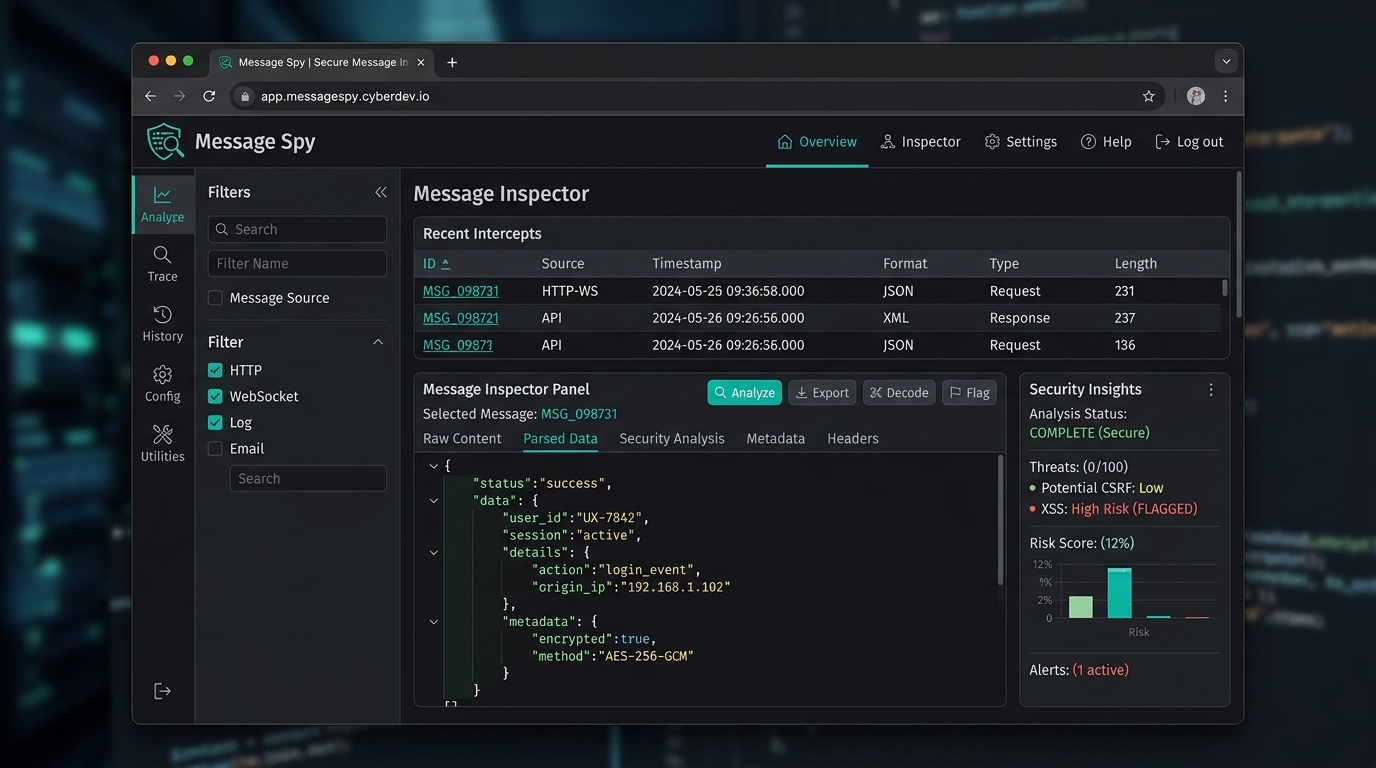Click the tallest teal risk chart bar

pos(1119,593)
